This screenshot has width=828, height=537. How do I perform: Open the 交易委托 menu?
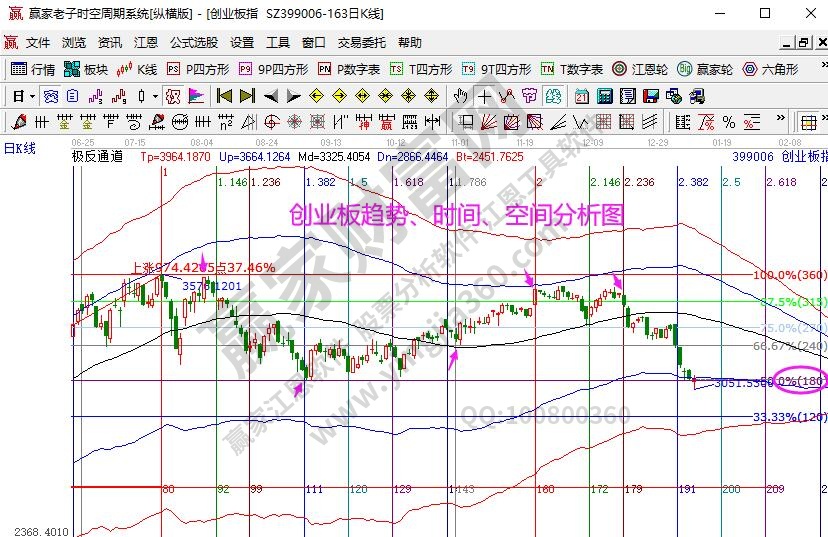[361, 43]
